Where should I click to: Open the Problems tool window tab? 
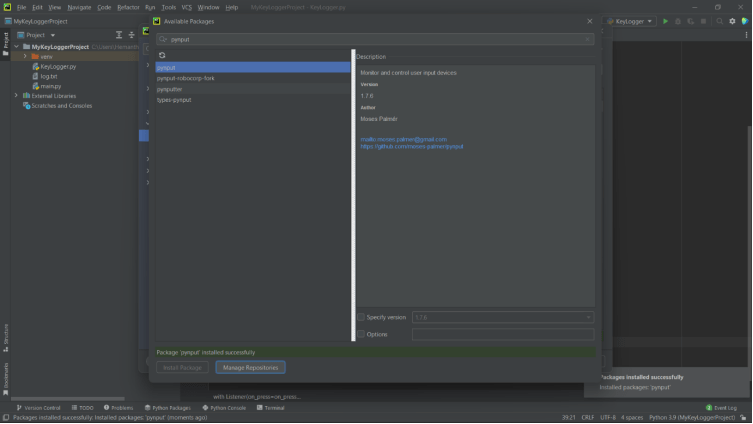coord(118,408)
